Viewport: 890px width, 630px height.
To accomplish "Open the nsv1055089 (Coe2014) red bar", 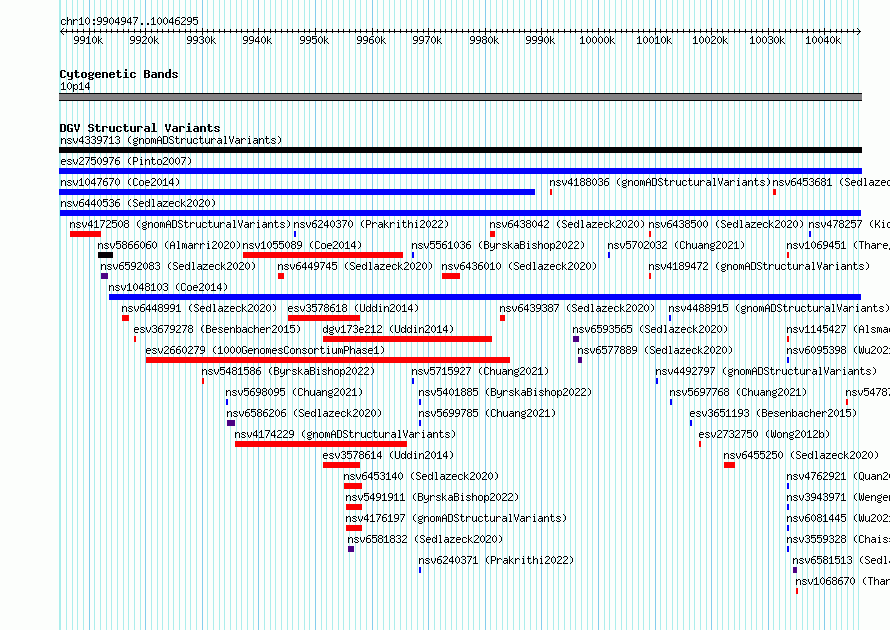I will pos(322,255).
